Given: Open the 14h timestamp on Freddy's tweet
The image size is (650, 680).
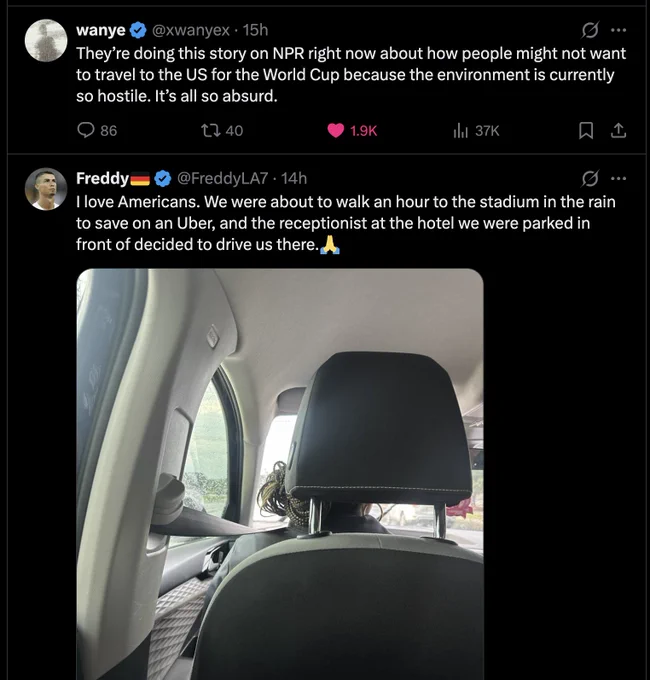Looking at the screenshot, I should click(294, 178).
